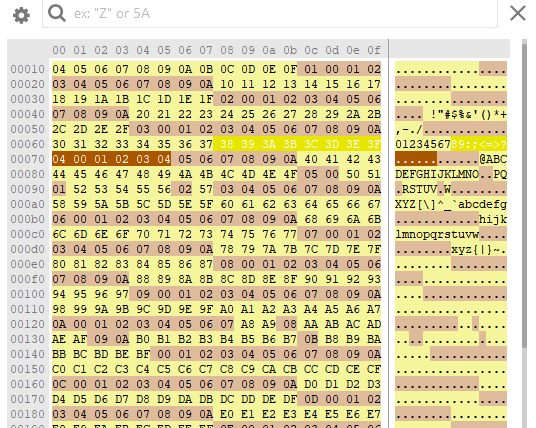Click row offset 00070
Viewport: 536px width, 428px height.
pos(28,159)
